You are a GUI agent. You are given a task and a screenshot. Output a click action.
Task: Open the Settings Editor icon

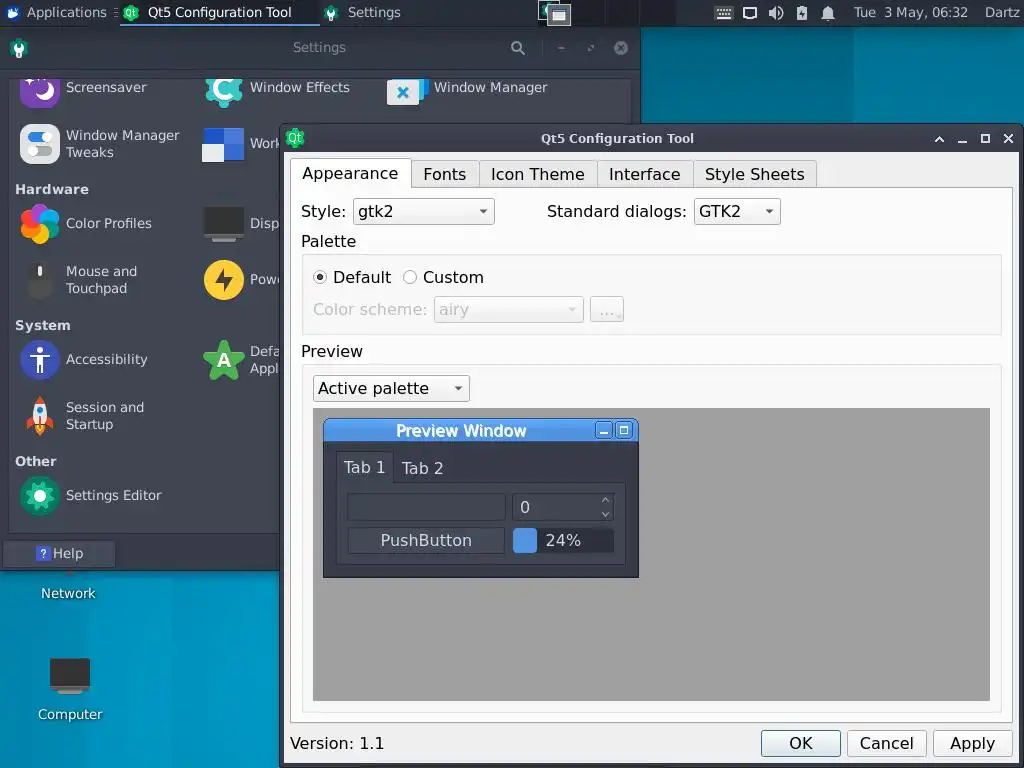(39, 496)
